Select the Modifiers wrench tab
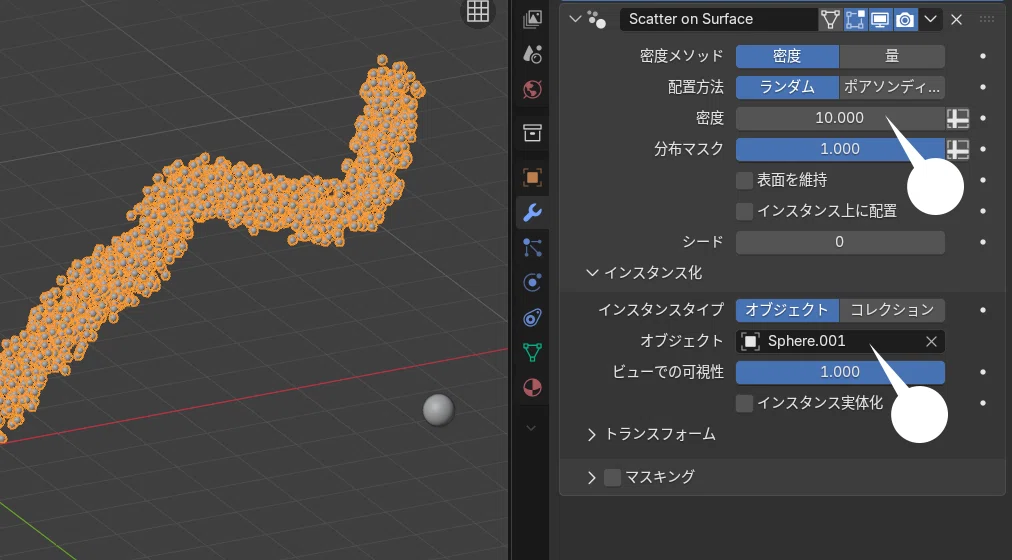Viewport: 1012px width, 560px height. tap(532, 212)
